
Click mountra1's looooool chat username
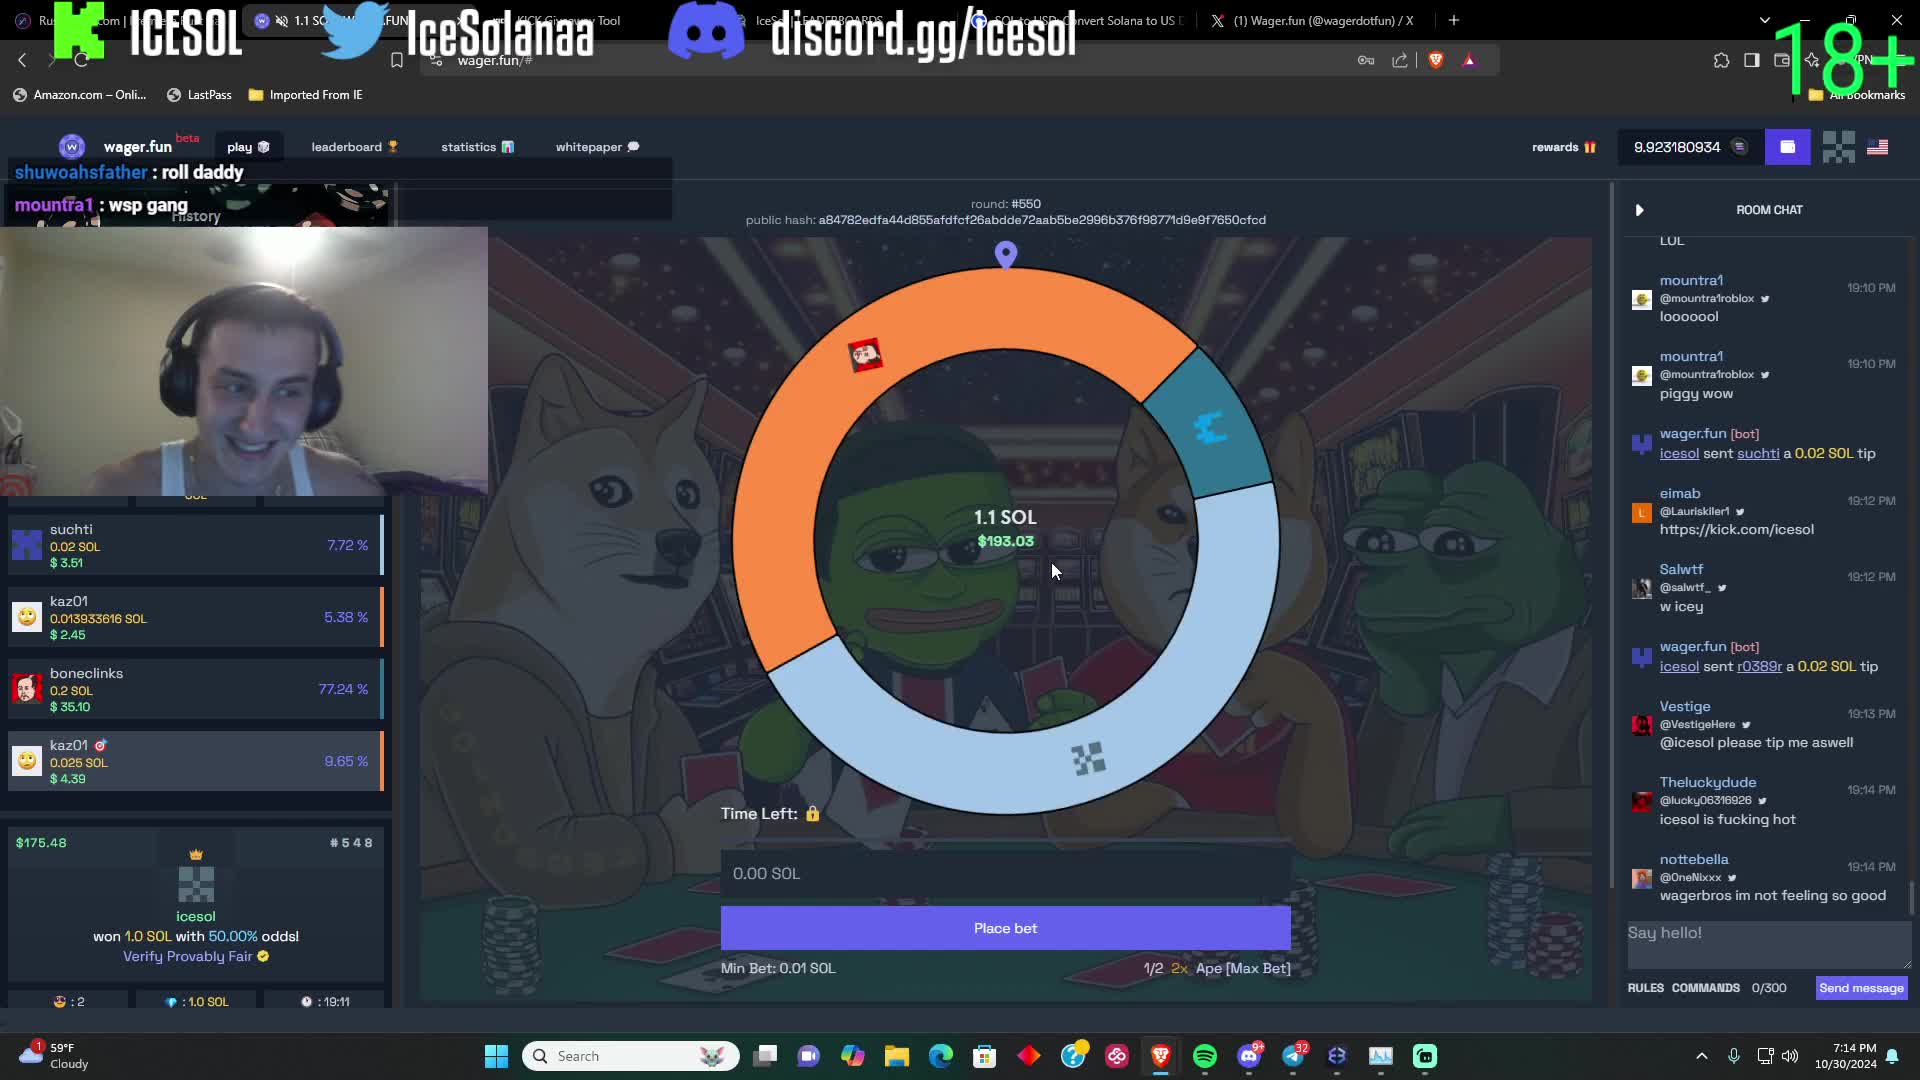[1691, 280]
